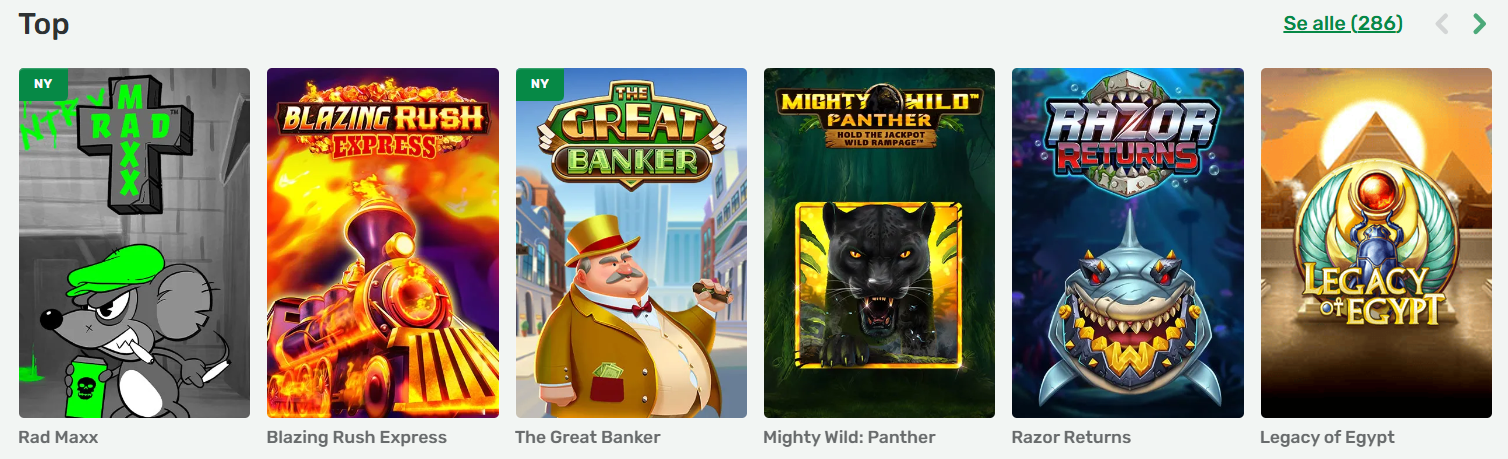
Task: Click 'Mighty Wild: Panther' title text
Action: 850,437
